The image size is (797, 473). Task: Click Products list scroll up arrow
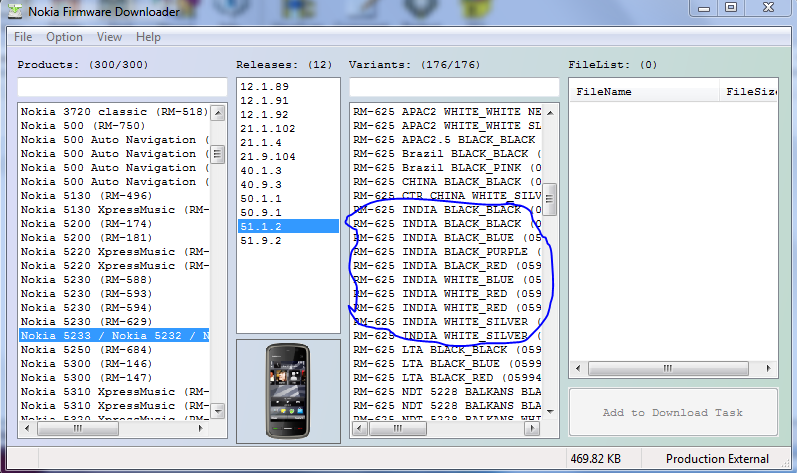pyautogui.click(x=218, y=113)
